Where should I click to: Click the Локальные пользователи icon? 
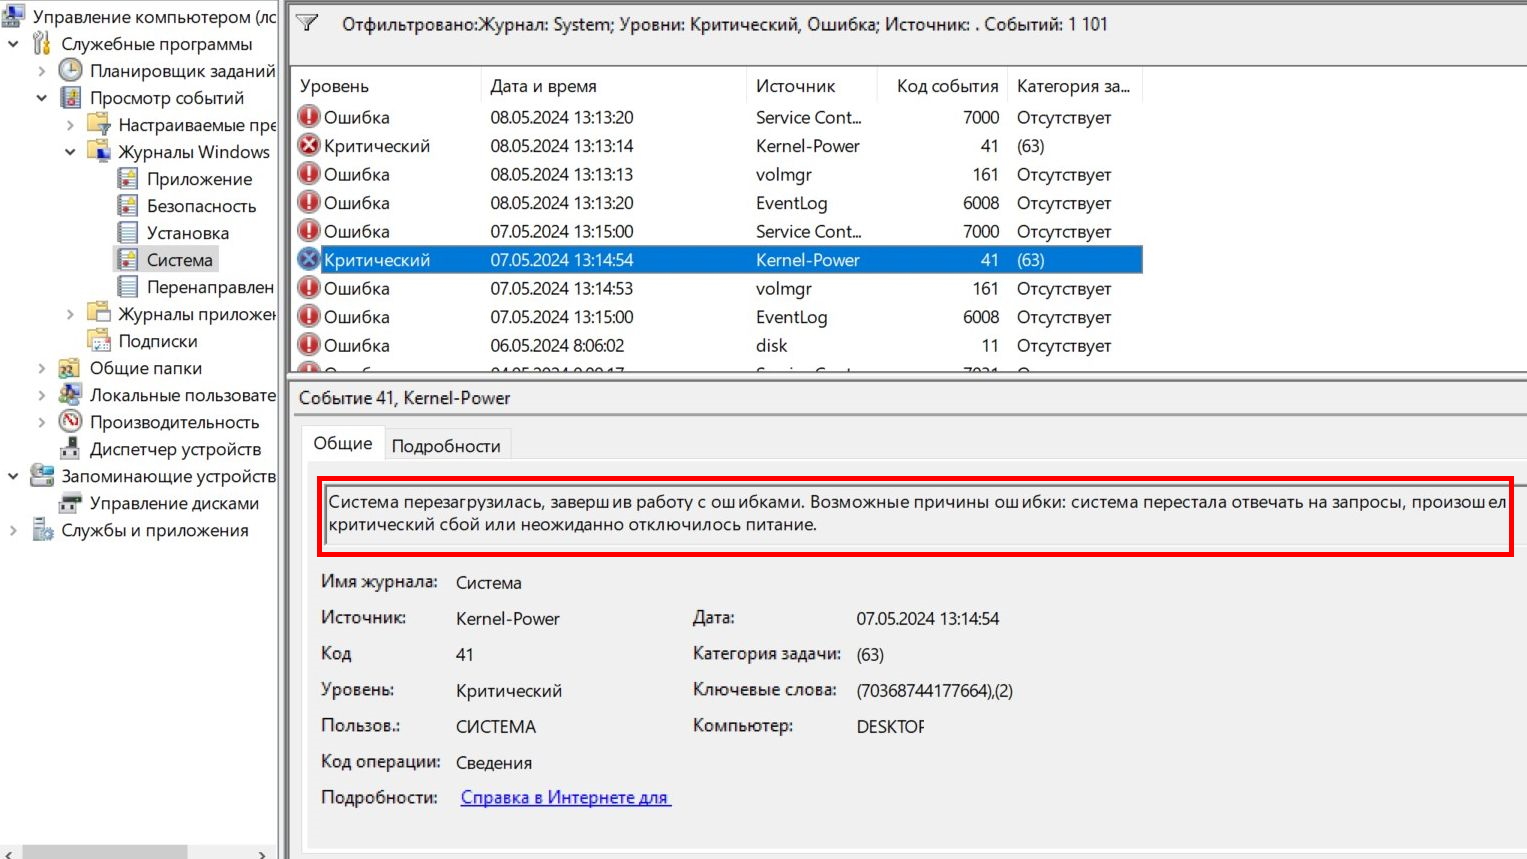(x=70, y=394)
